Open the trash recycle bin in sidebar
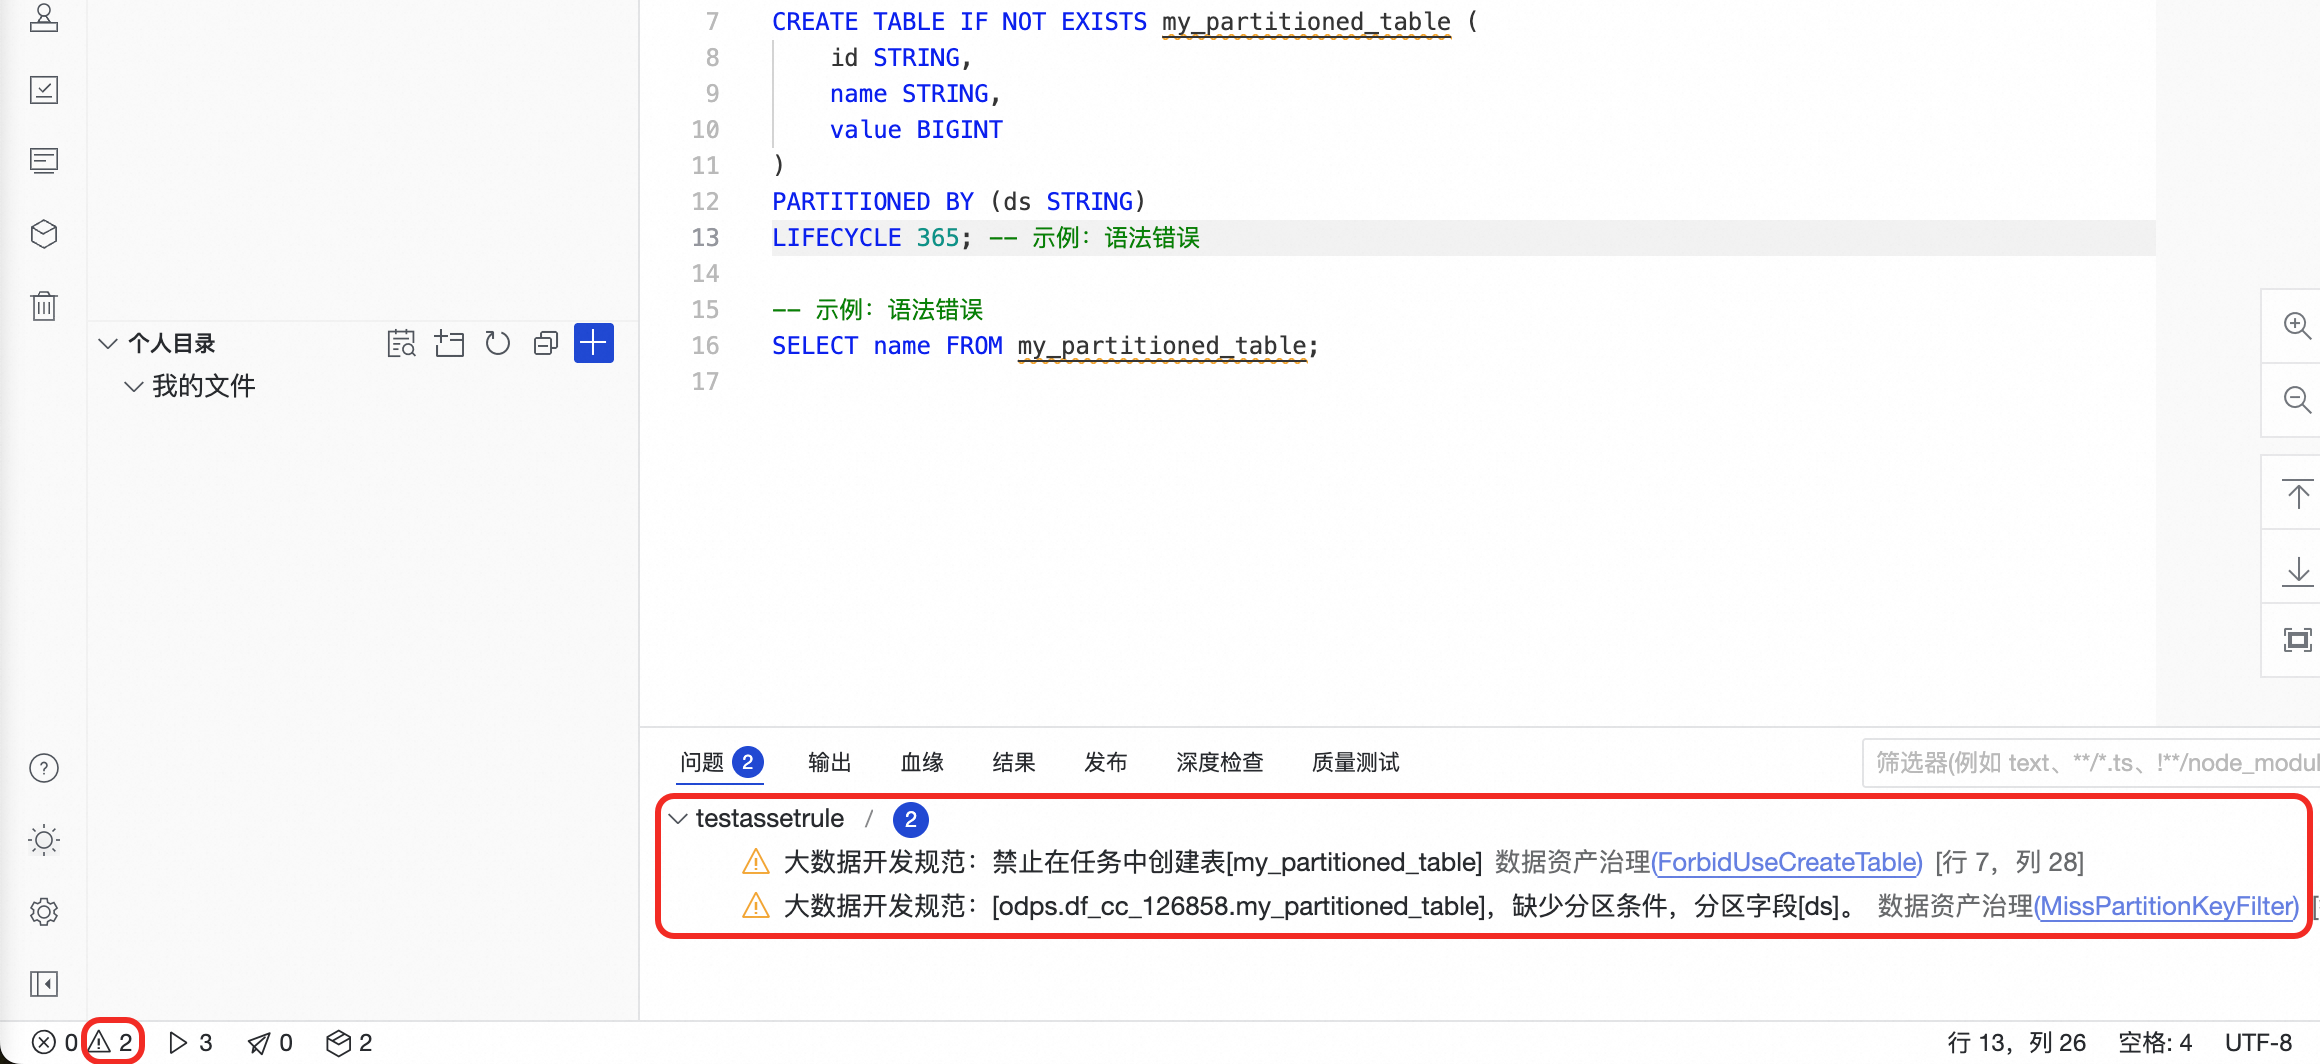This screenshot has width=2320, height=1064. pyautogui.click(x=44, y=305)
